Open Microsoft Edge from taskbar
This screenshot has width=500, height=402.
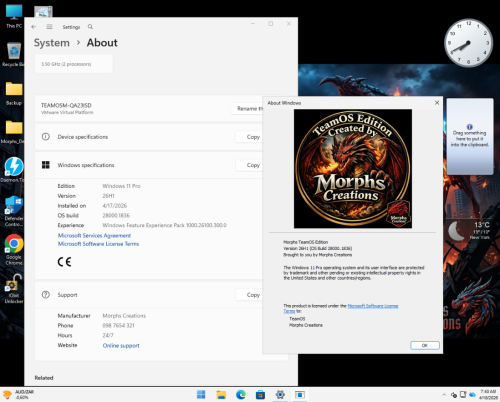241,395
